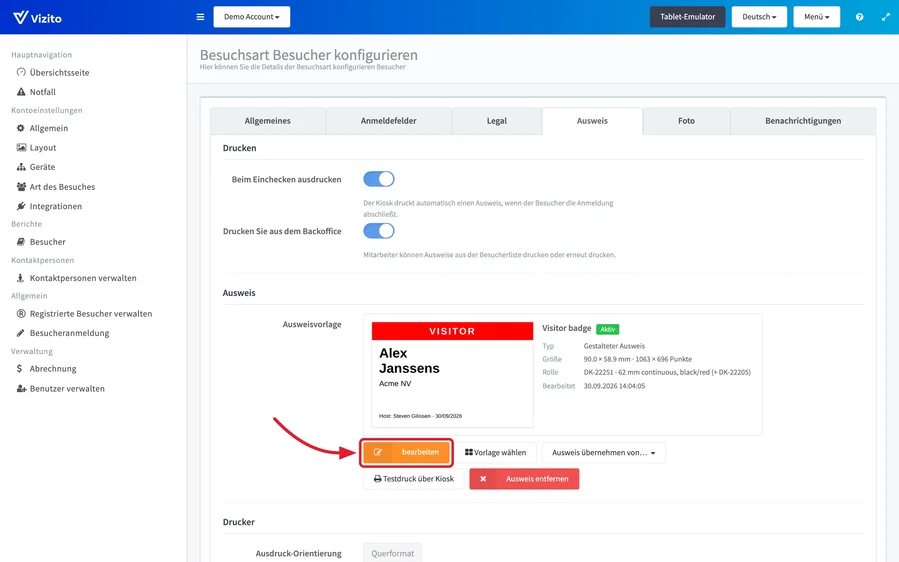Click the red Ausweis entfernen button
This screenshot has height=562, width=899.
pyautogui.click(x=524, y=479)
